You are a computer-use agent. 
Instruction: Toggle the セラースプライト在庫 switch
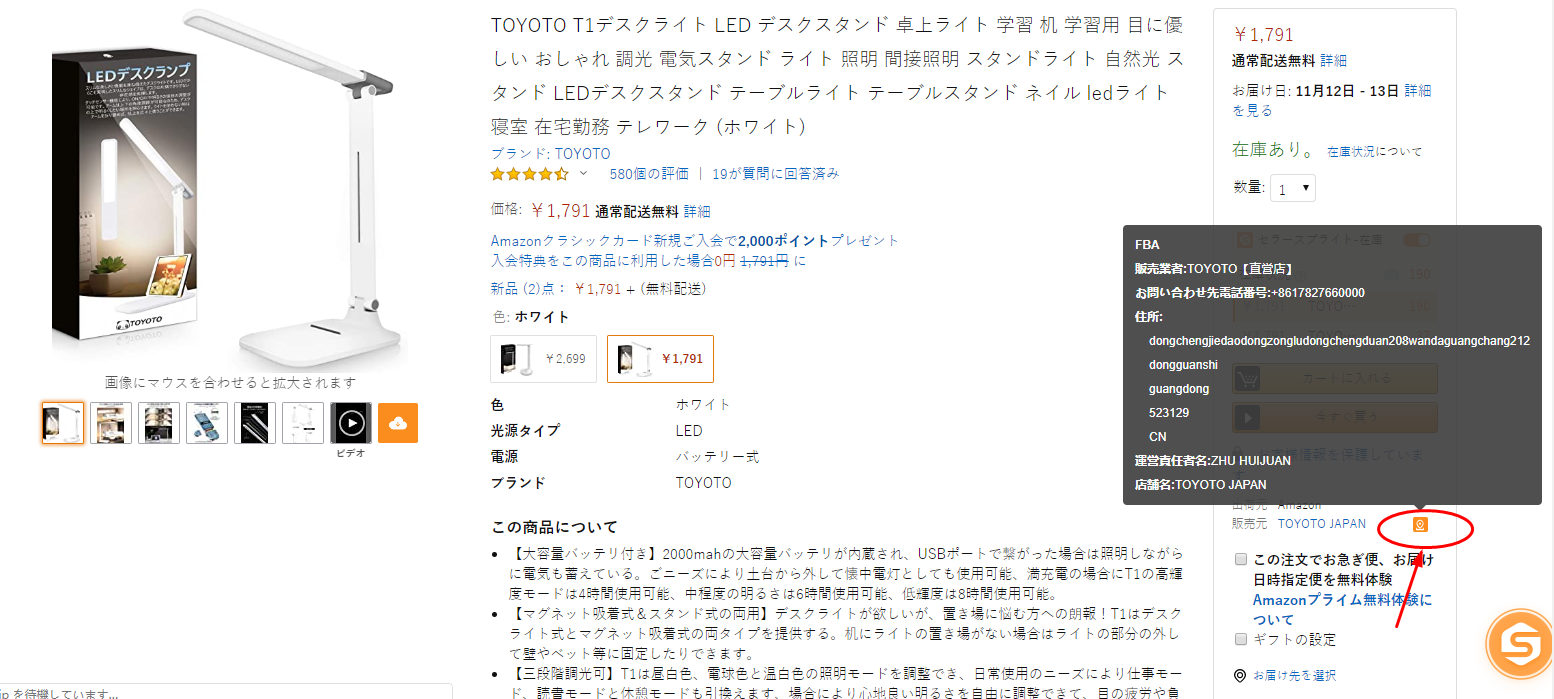[x=1415, y=240]
